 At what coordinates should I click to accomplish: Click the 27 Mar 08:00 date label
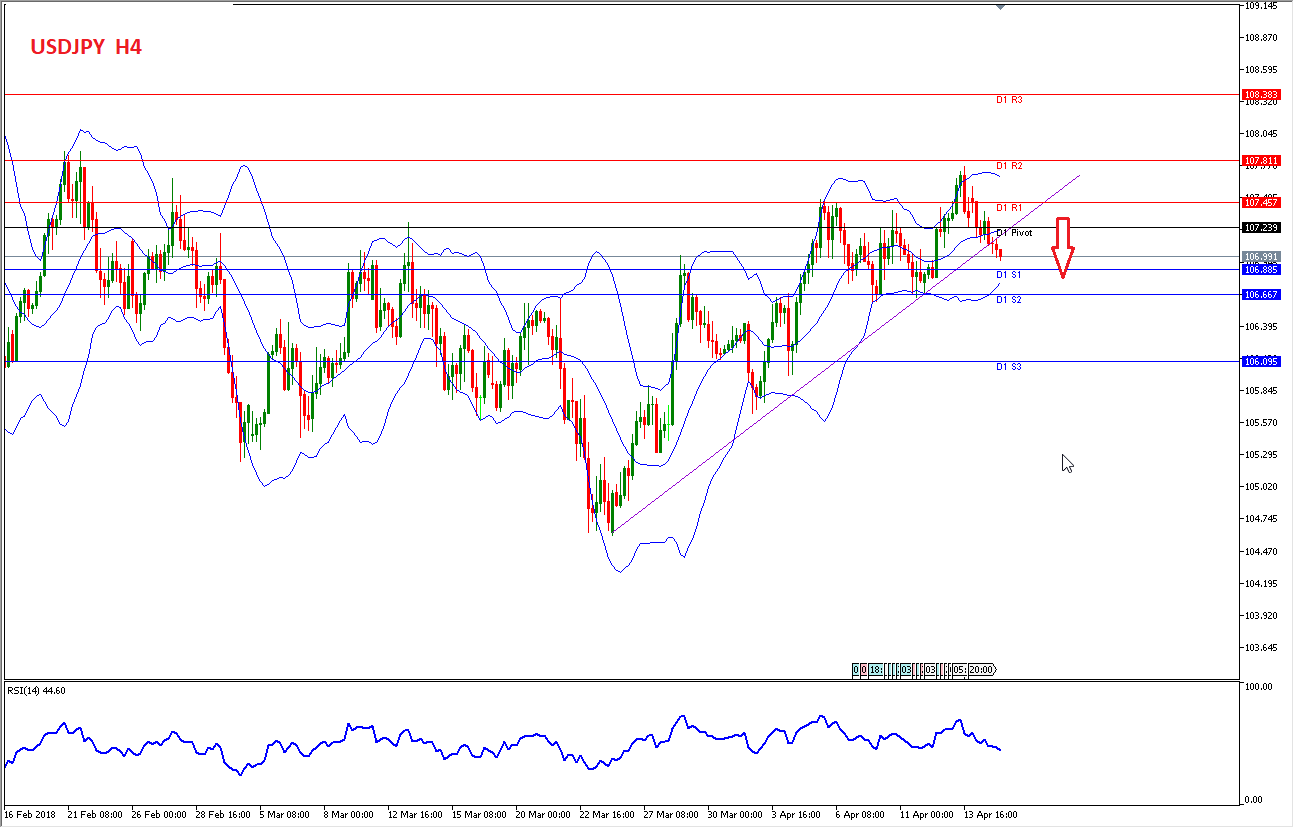coord(671,814)
